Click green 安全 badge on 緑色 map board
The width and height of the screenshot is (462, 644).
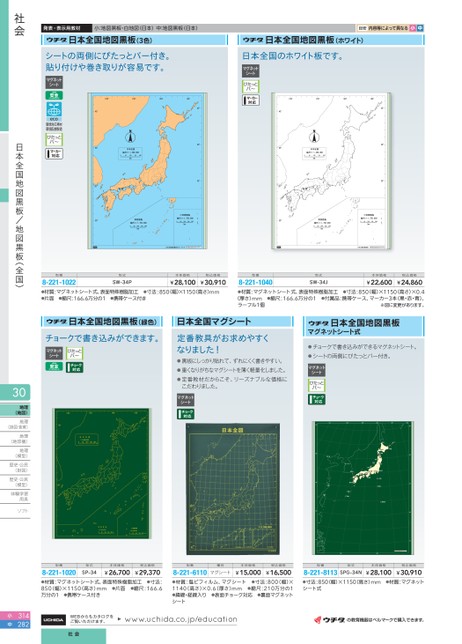click(x=54, y=366)
